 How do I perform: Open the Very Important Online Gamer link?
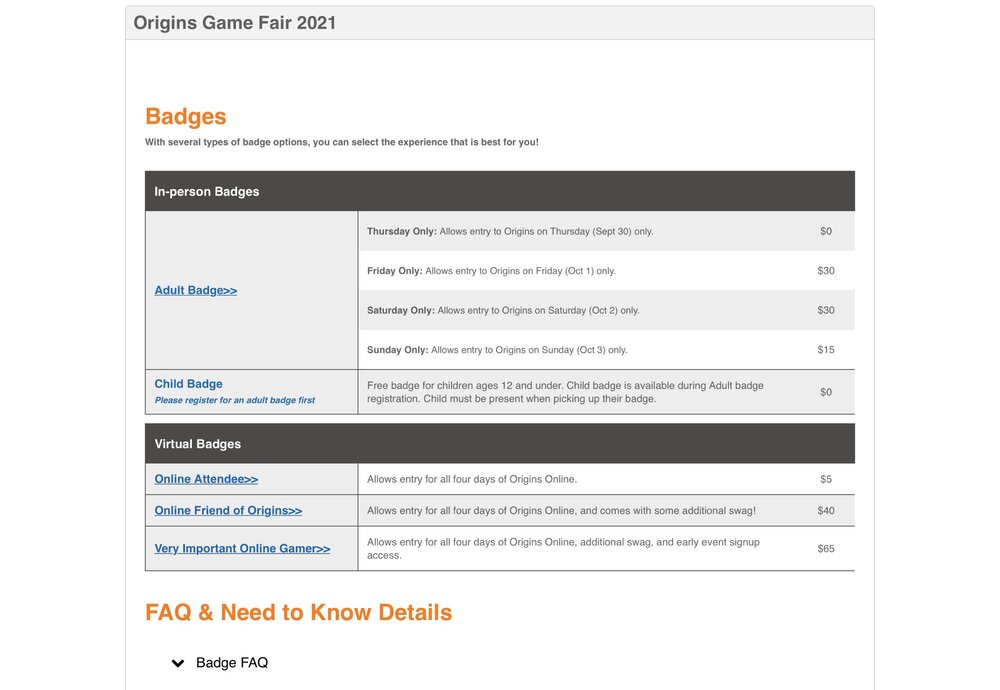point(242,548)
